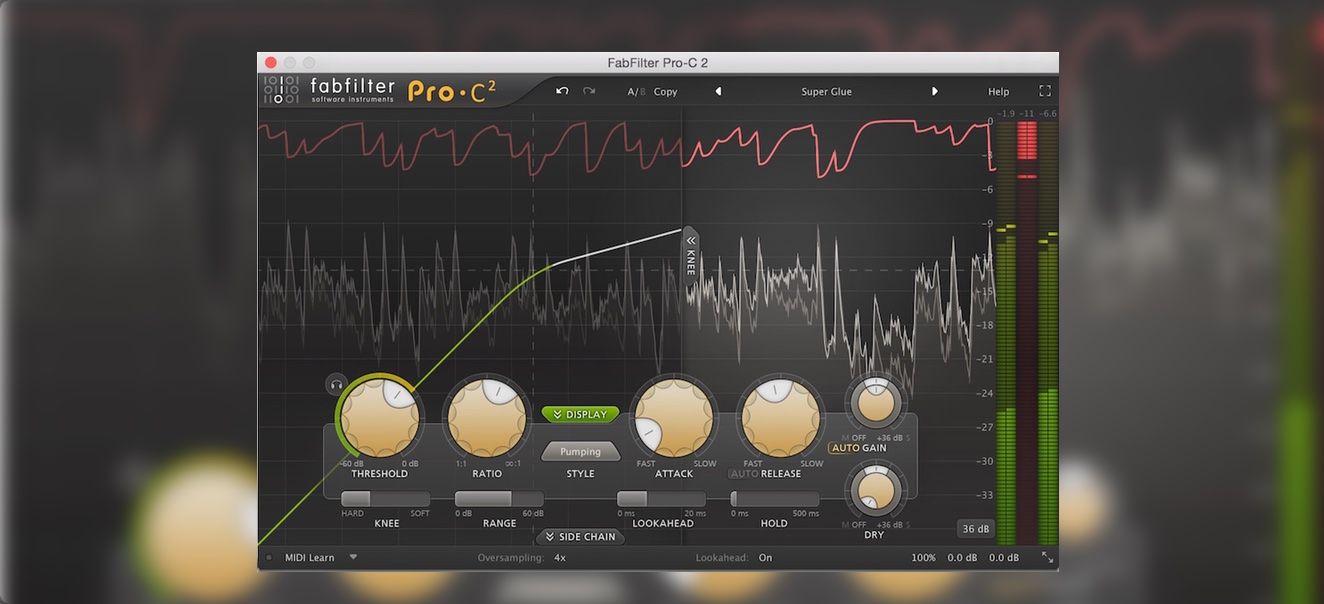The width and height of the screenshot is (1324, 604).
Task: Toggle the A/B compare button
Action: (636, 92)
